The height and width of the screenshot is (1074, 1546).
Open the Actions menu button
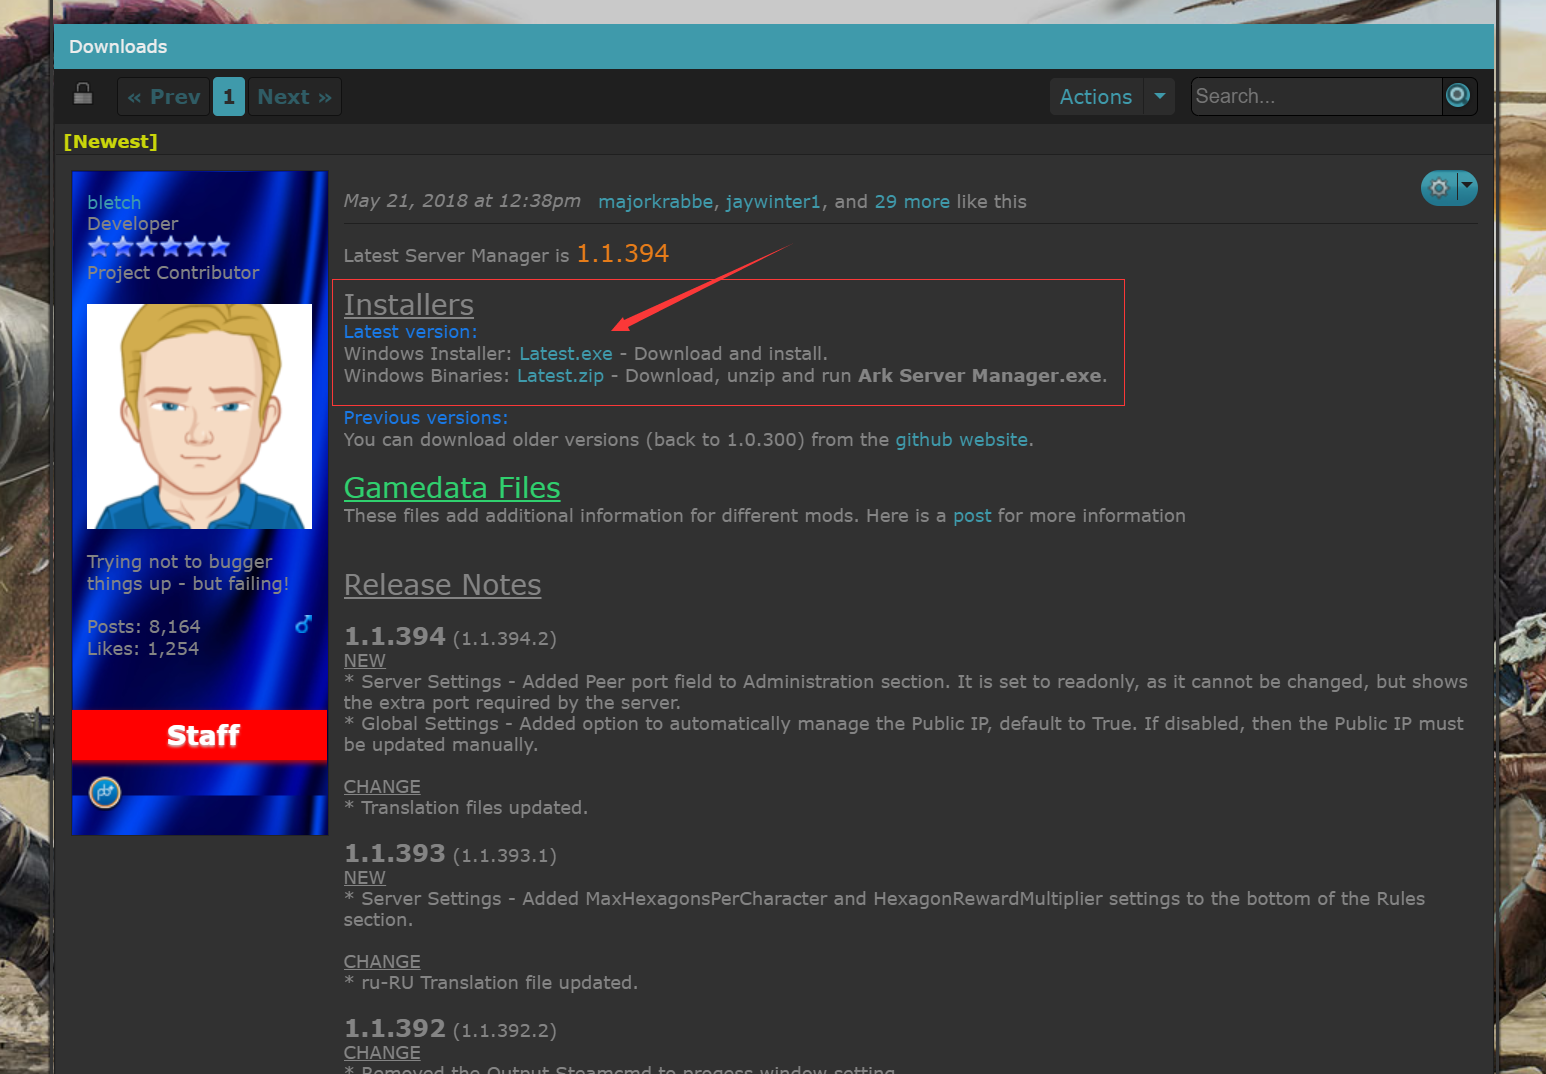(1096, 96)
